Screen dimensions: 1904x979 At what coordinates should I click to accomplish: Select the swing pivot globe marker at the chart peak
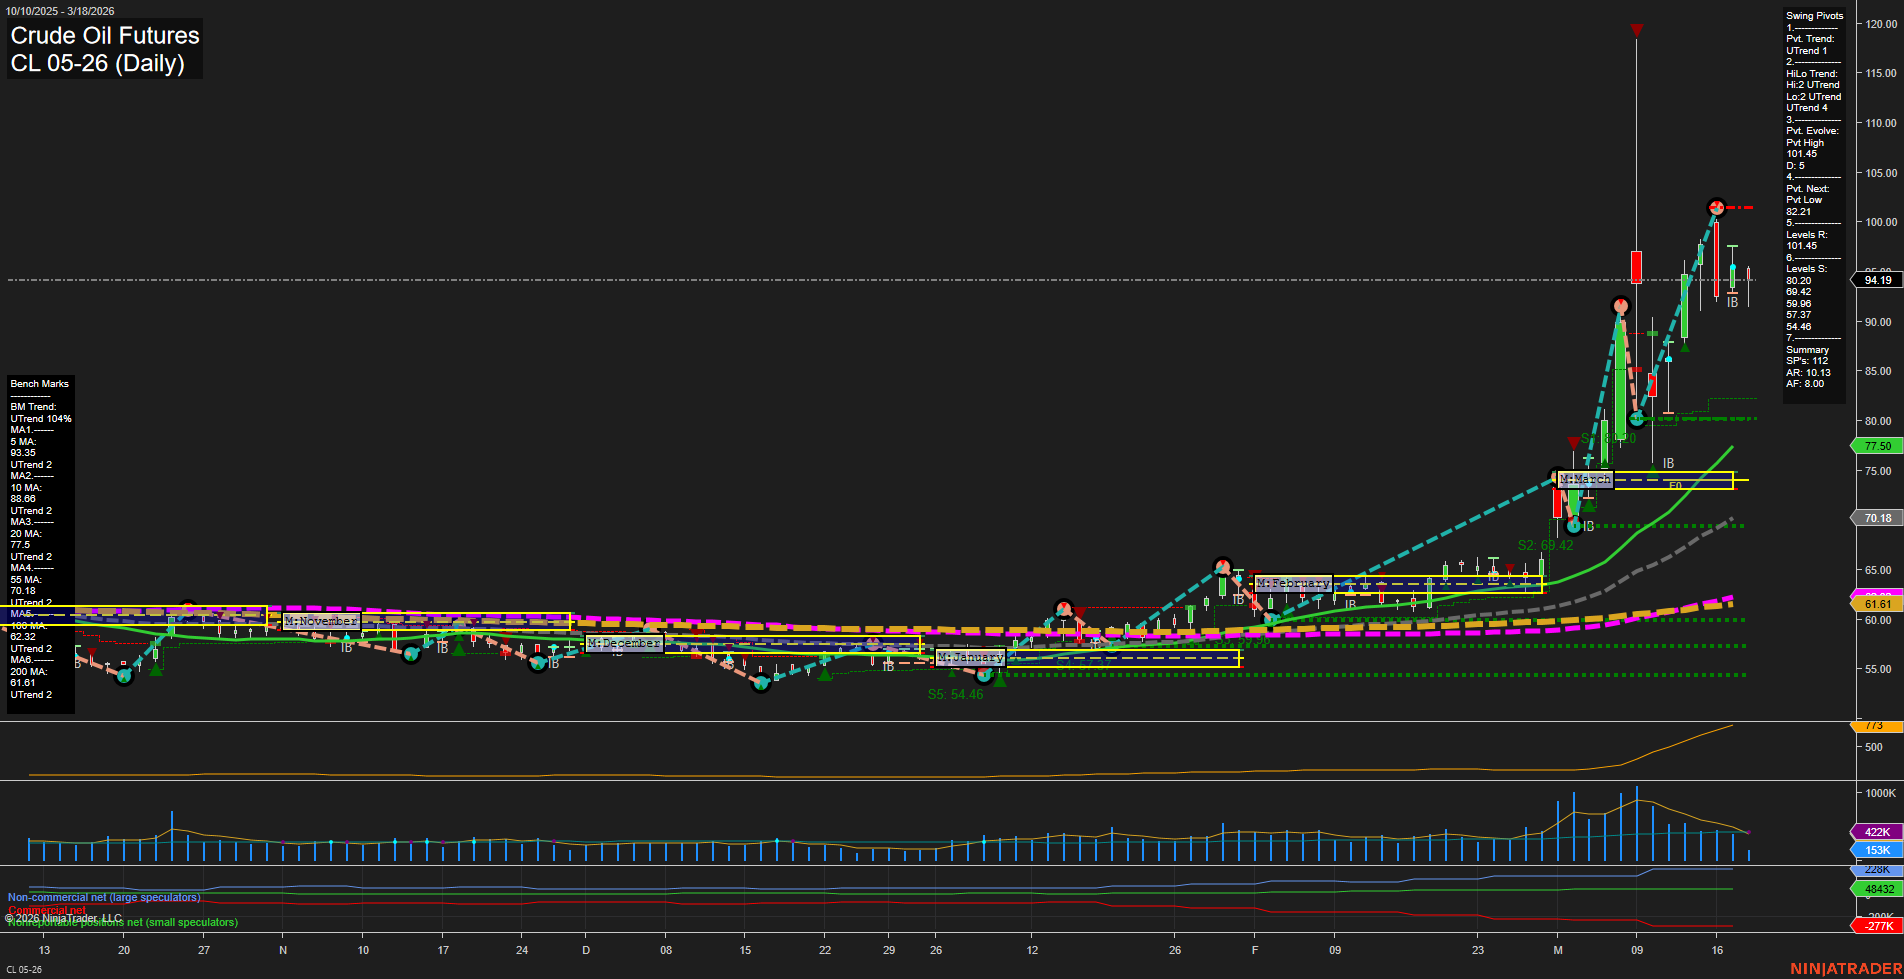1715,207
